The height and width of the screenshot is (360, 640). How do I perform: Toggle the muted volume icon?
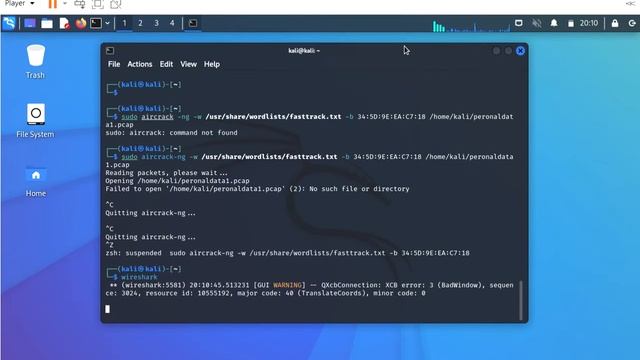(x=537, y=23)
